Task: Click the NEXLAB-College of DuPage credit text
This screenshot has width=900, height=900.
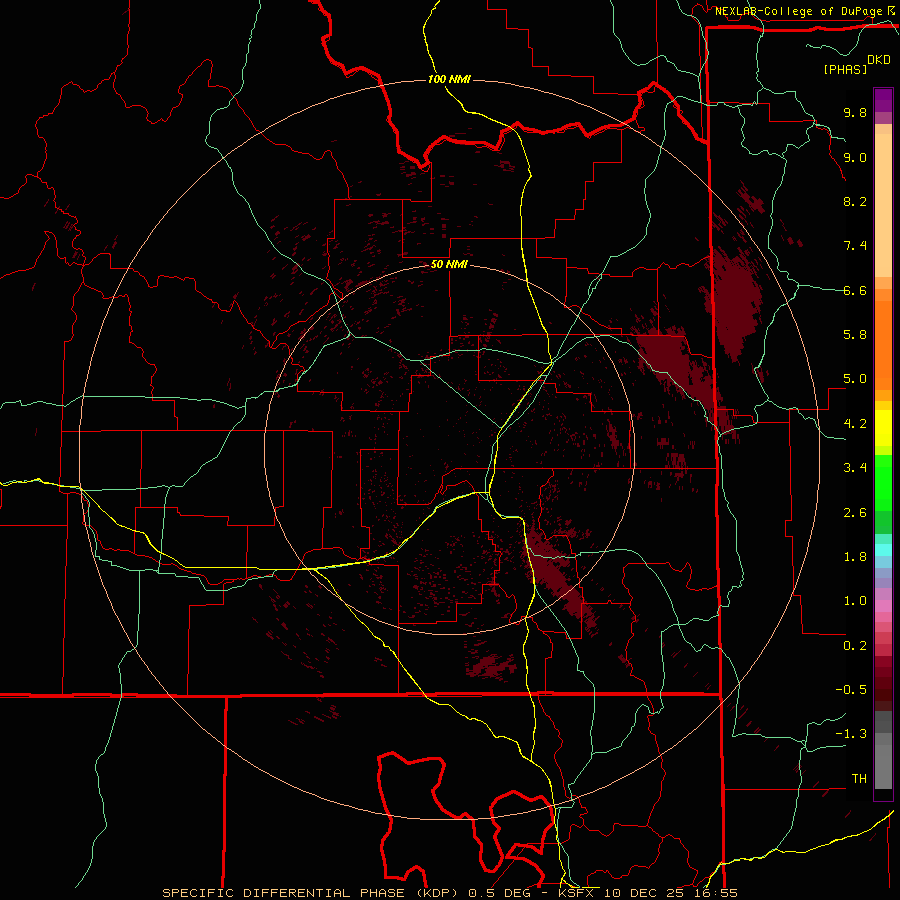Action: click(x=799, y=11)
